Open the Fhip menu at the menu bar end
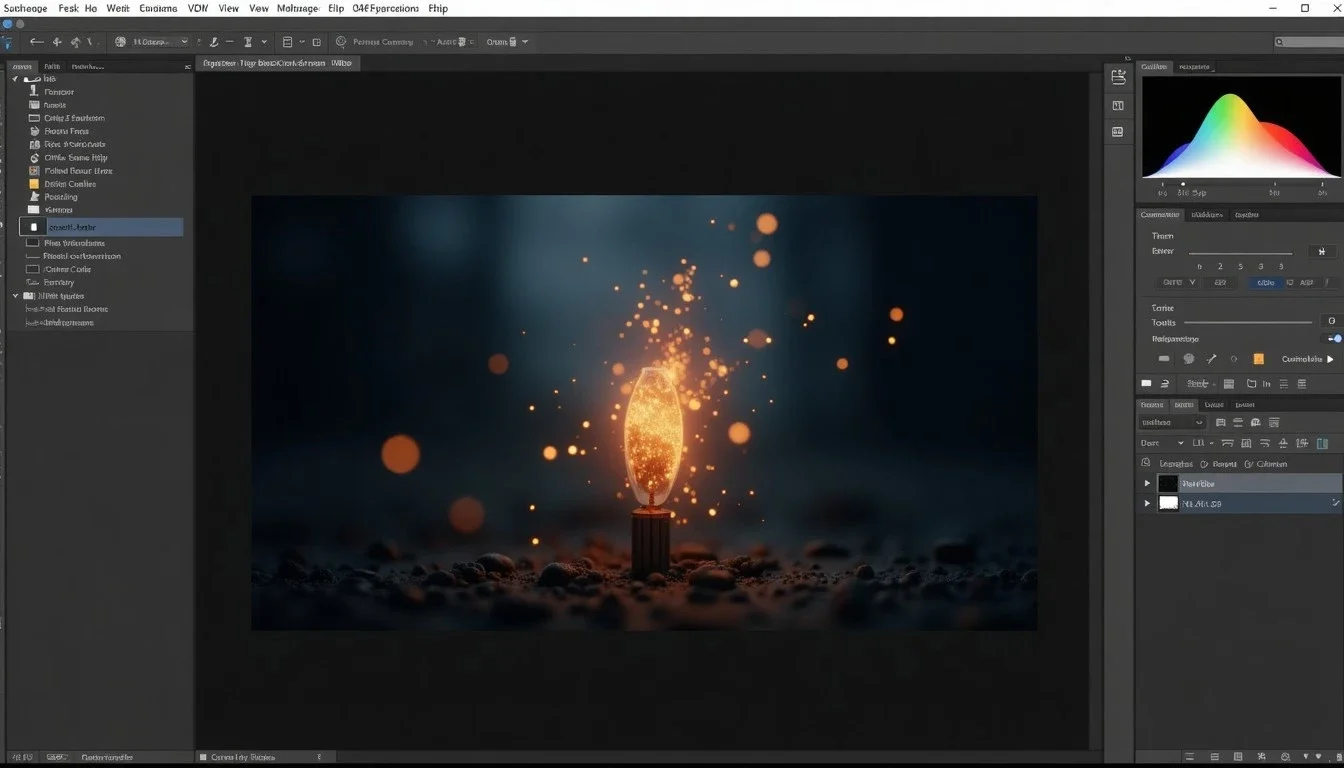The width and height of the screenshot is (1344, 768). [x=437, y=8]
